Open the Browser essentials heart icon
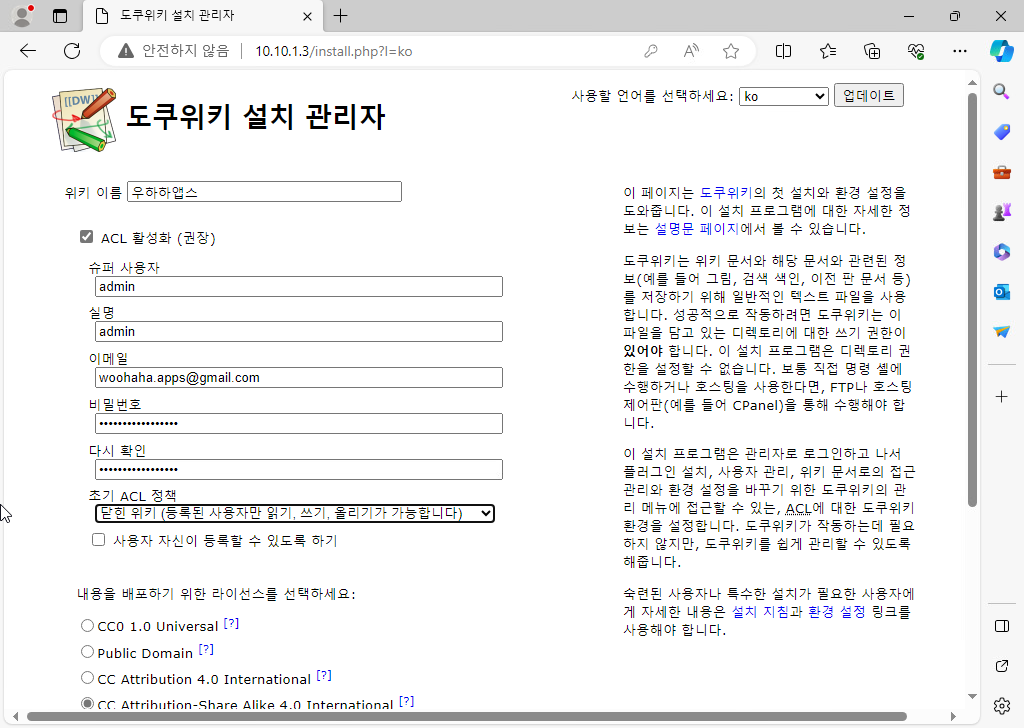The width and height of the screenshot is (1024, 728). point(916,51)
